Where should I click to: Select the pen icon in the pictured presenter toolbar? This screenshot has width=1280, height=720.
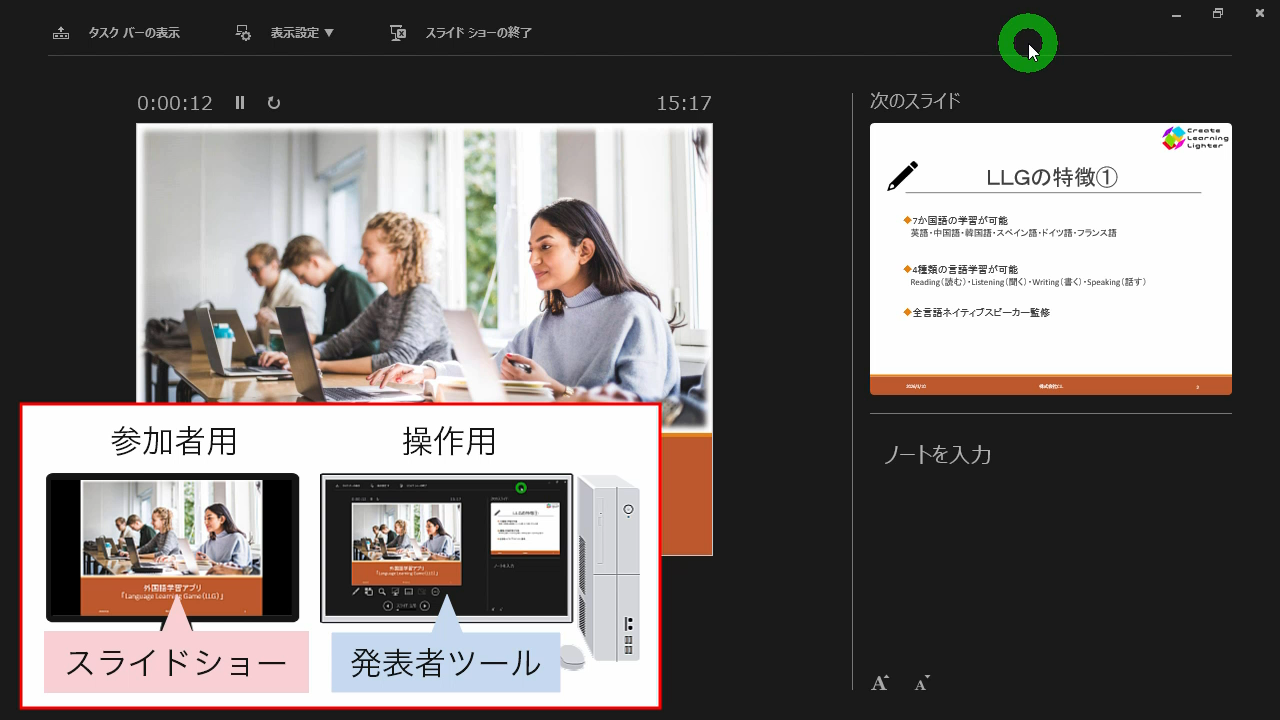[x=356, y=591]
